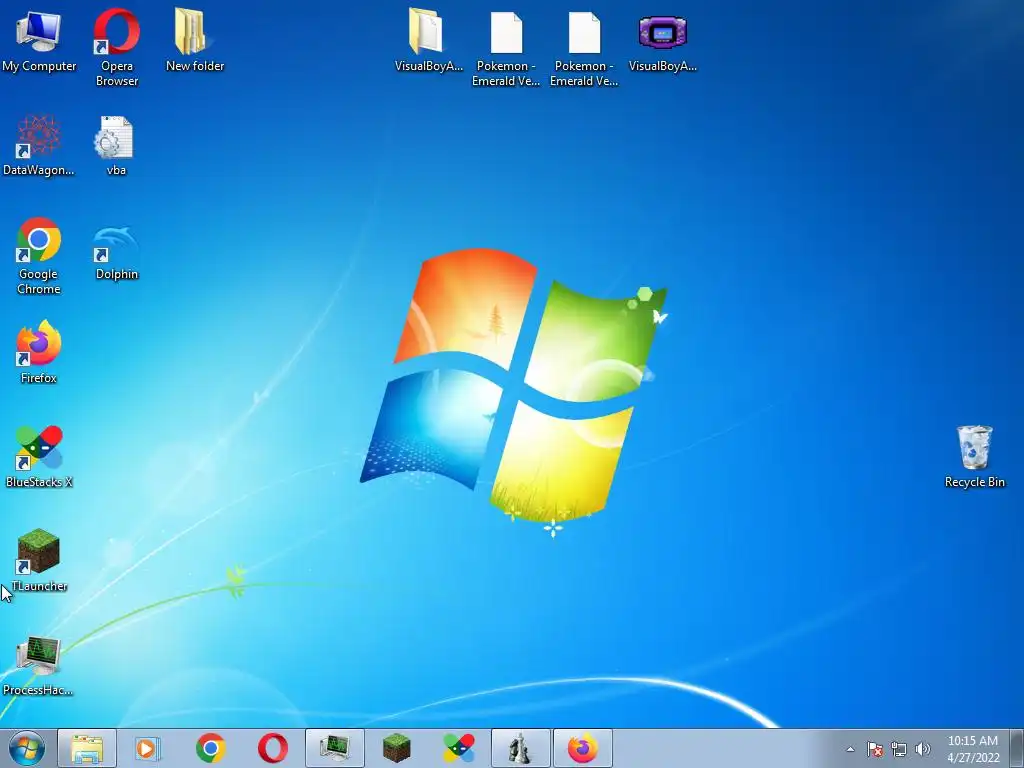Open BlueStacks X from the taskbar
The width and height of the screenshot is (1024, 768).
coord(458,748)
